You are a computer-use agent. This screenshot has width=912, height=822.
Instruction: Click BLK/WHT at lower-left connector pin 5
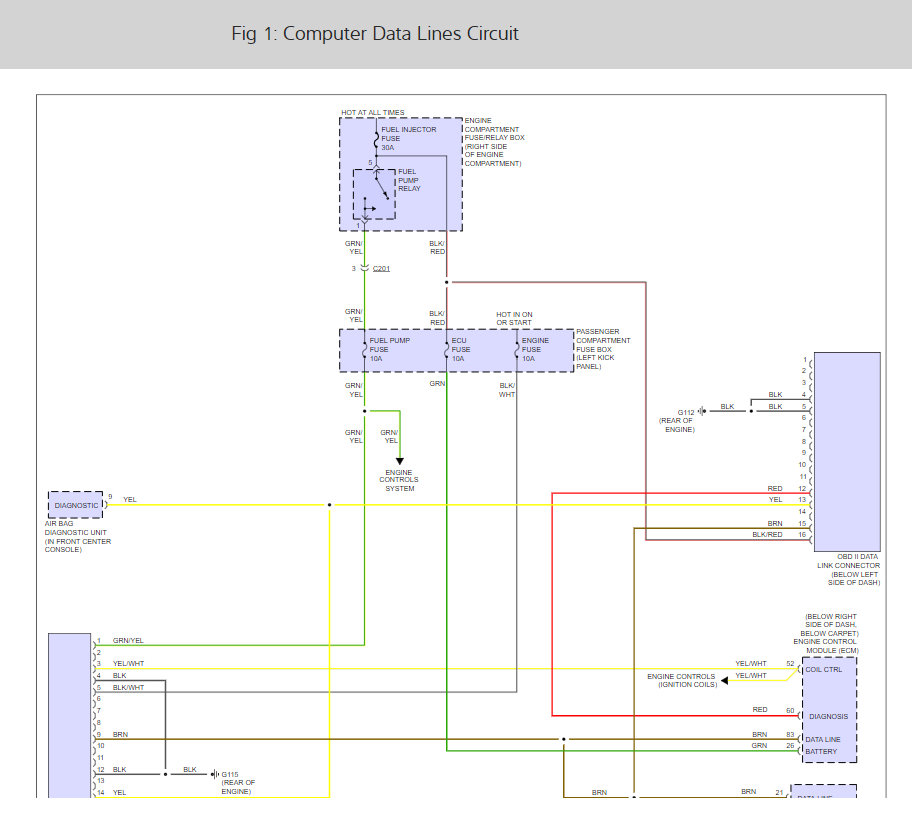click(128, 688)
